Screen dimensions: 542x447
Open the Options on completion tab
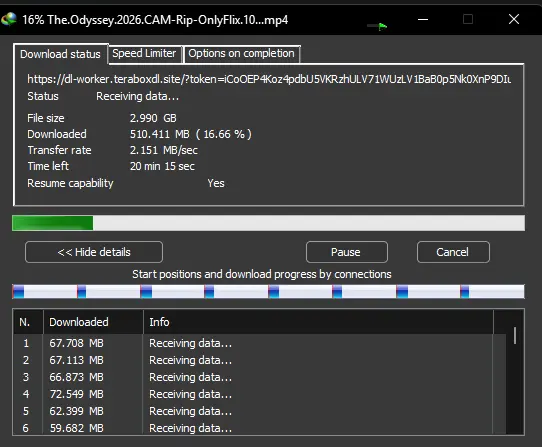(x=242, y=54)
